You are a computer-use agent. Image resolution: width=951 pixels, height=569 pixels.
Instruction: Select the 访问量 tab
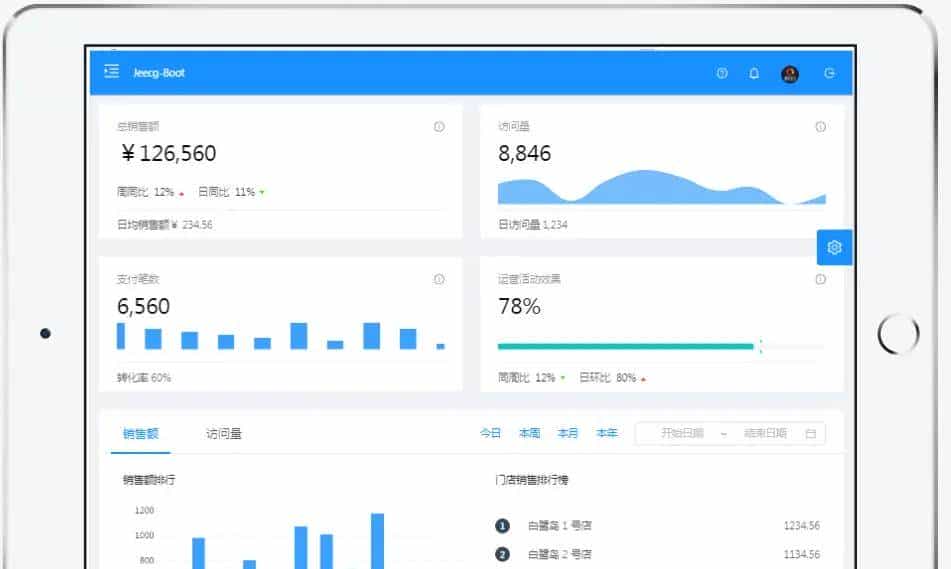click(224, 434)
